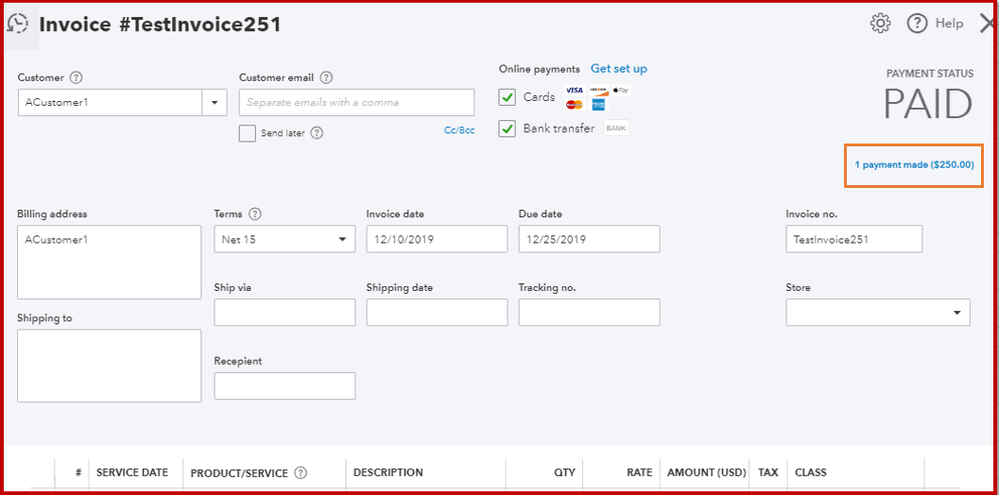This screenshot has width=999, height=495.
Task: Click the Recepient field
Action: click(285, 386)
